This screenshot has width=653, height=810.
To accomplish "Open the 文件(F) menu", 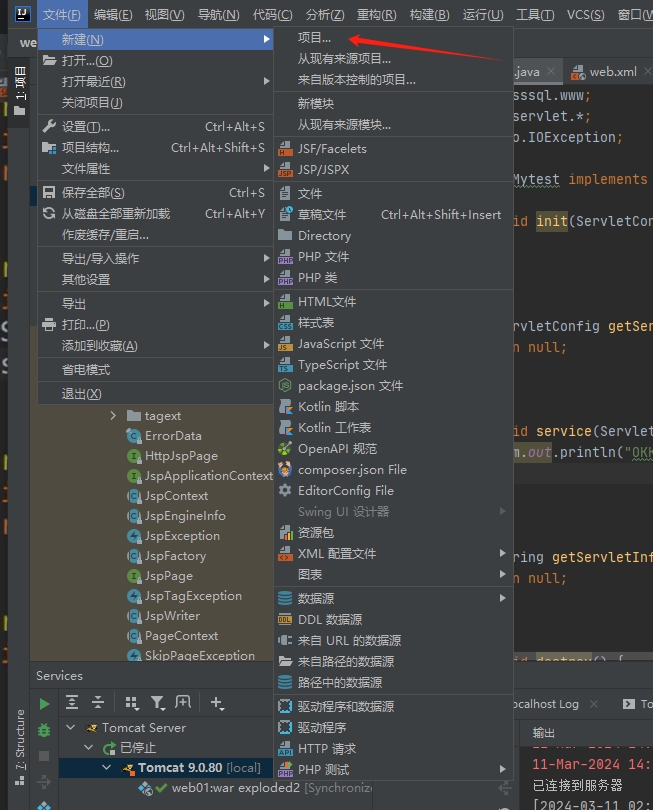I will [x=61, y=14].
